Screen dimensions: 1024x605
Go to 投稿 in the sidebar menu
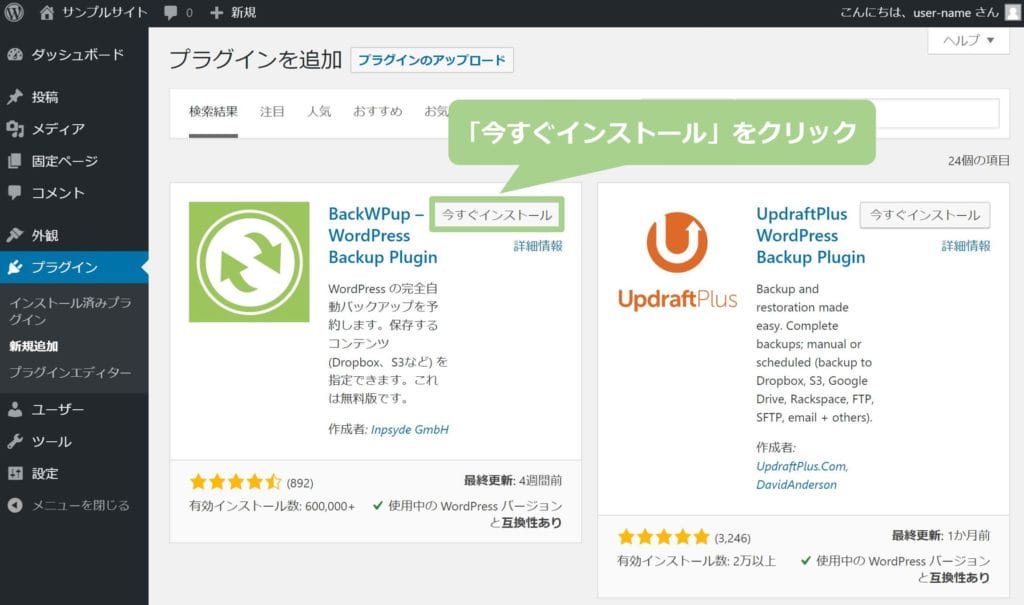click(45, 97)
